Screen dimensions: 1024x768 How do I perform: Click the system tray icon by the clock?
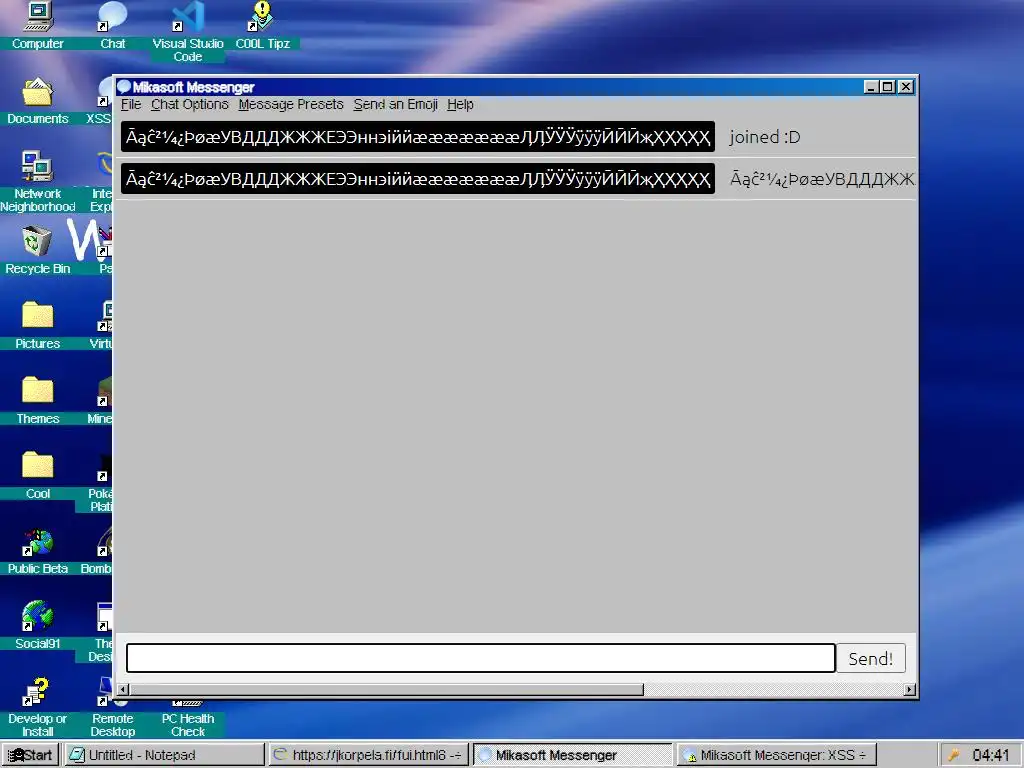tap(953, 756)
